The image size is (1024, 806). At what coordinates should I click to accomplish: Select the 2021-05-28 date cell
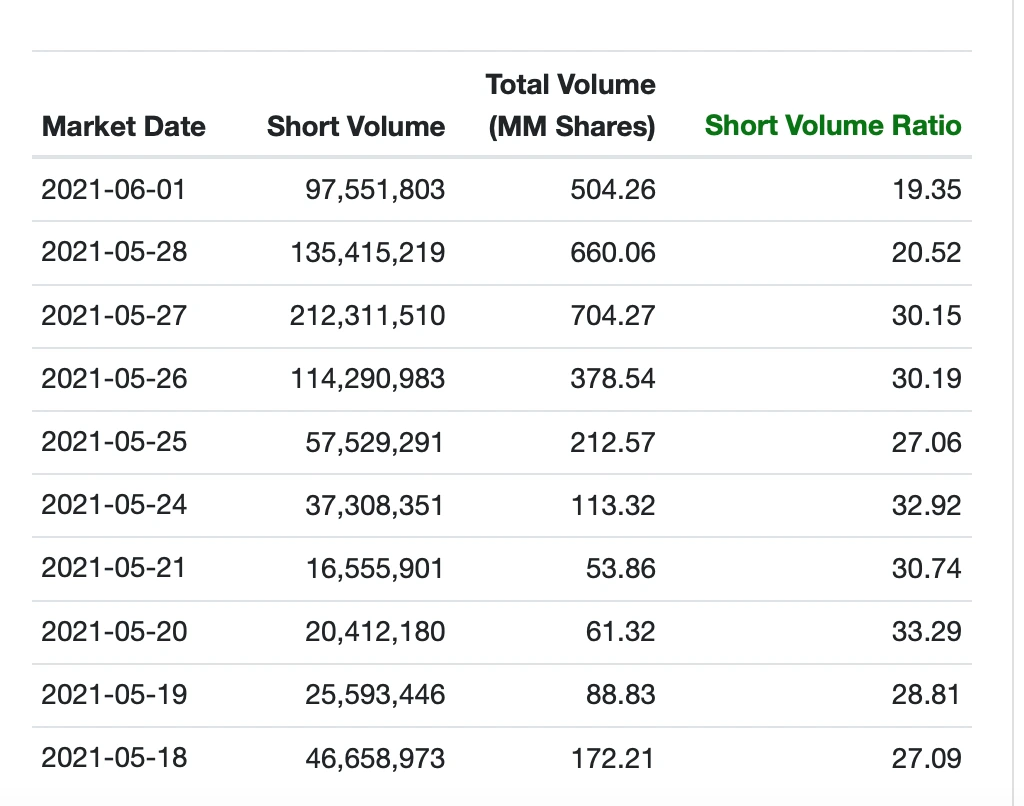(x=114, y=252)
